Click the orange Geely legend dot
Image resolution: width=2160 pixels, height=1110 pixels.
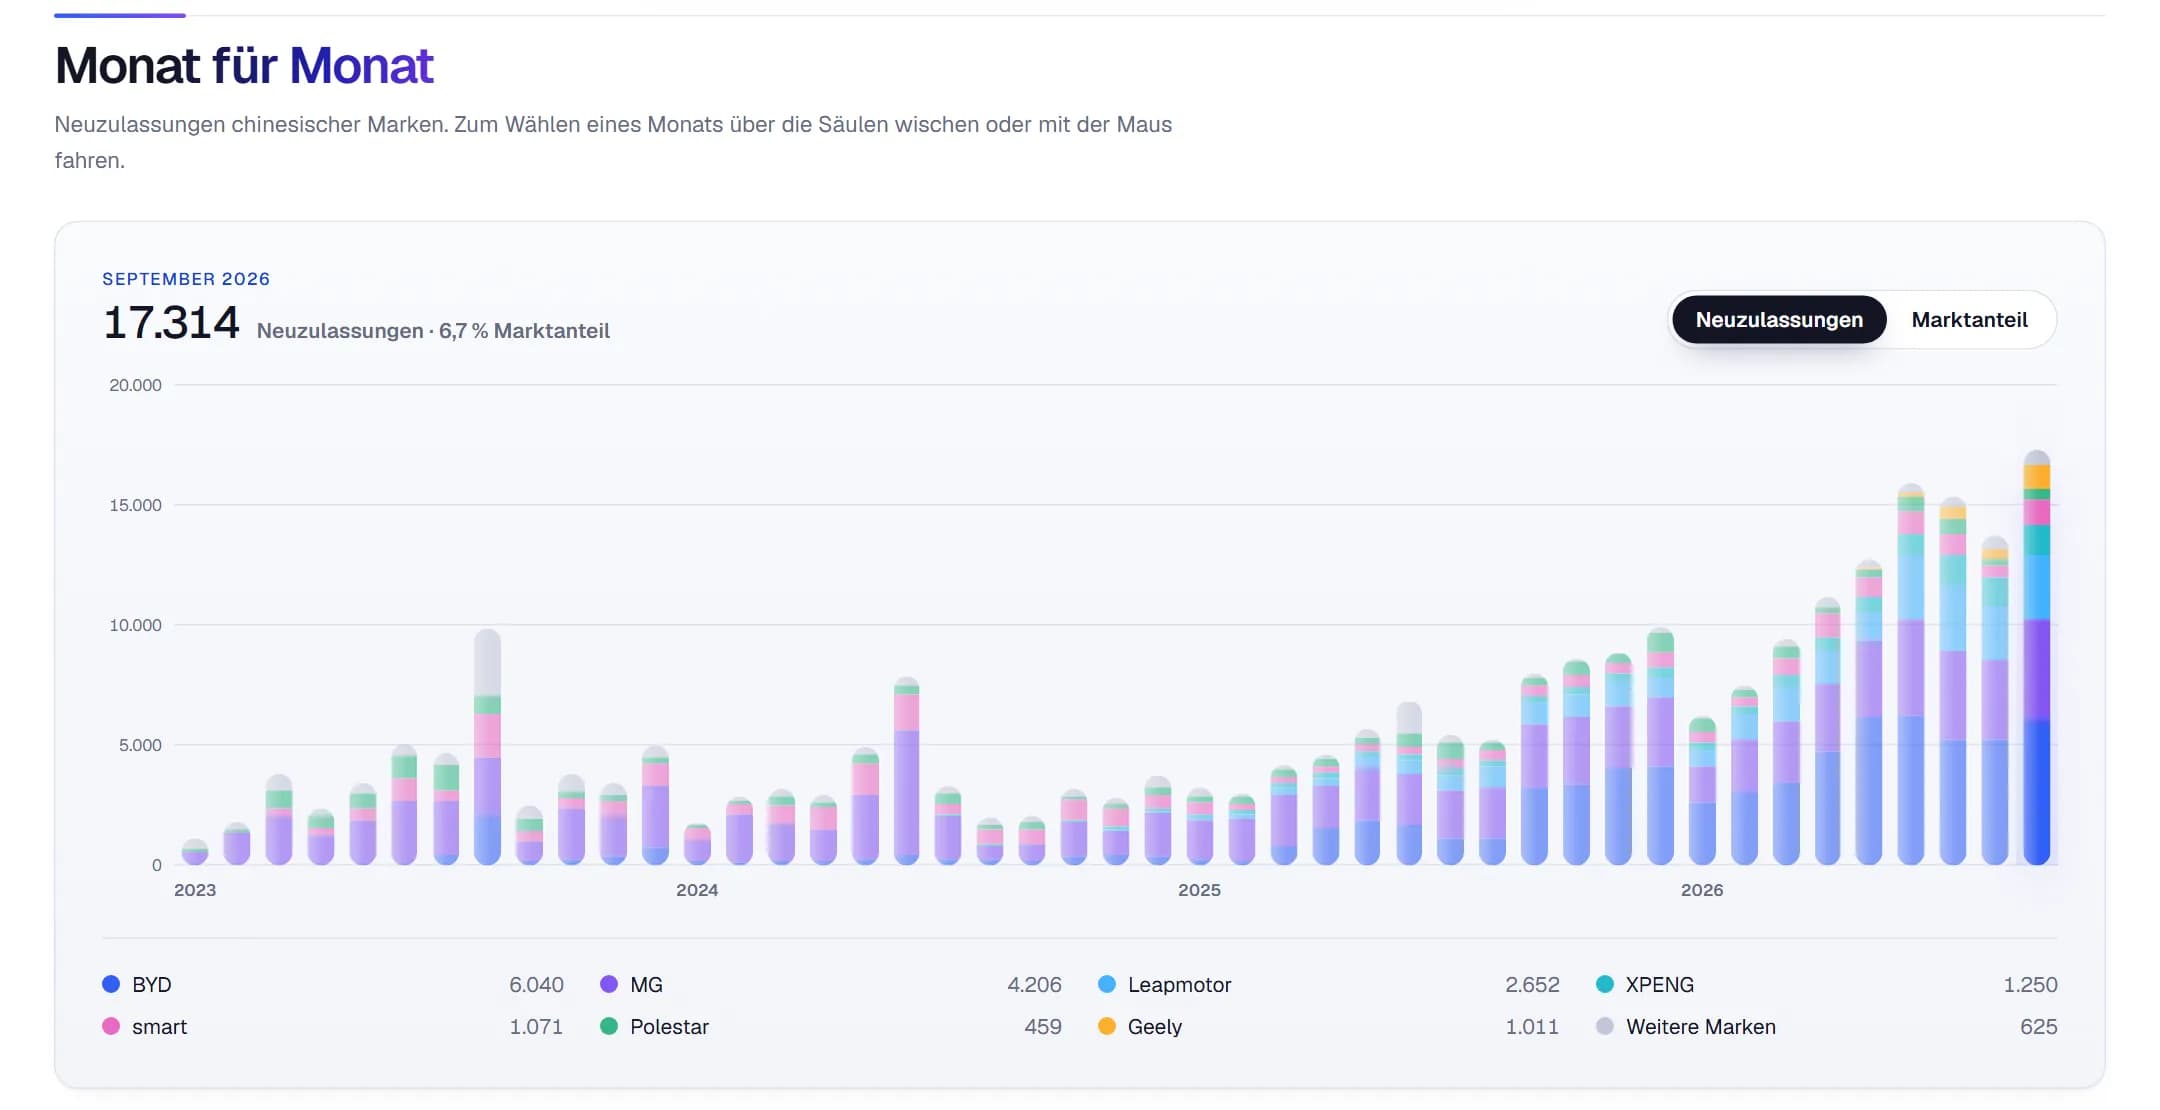pyautogui.click(x=1107, y=1026)
